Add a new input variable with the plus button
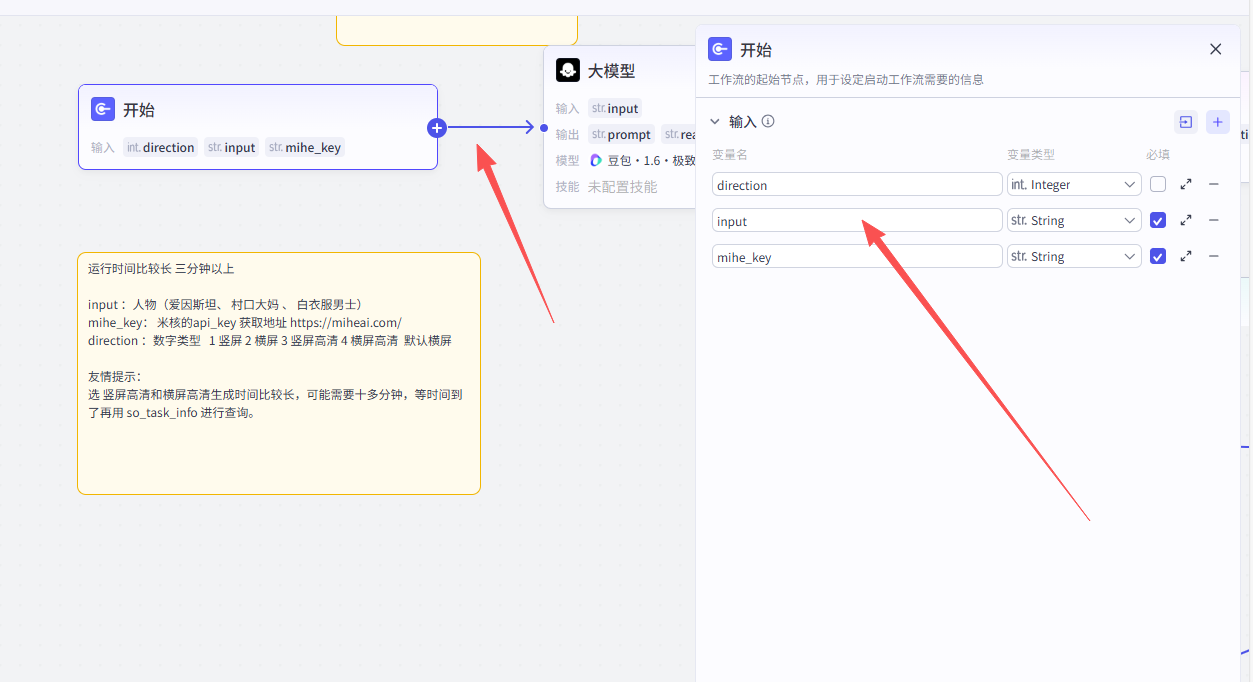This screenshot has height=682, width=1253. [1217, 122]
